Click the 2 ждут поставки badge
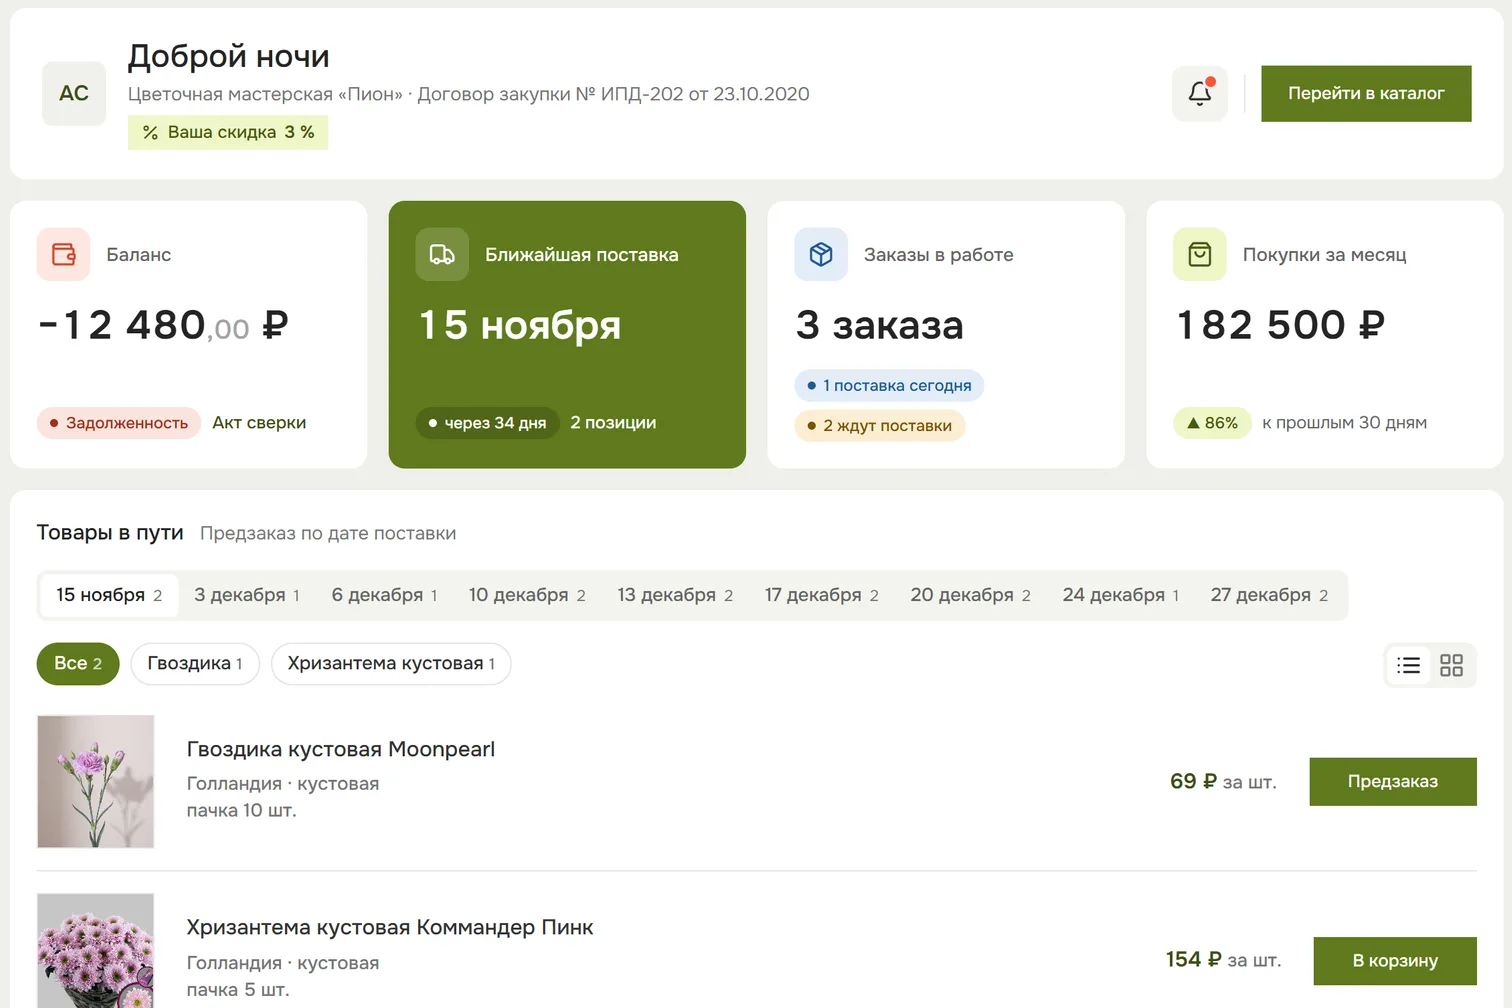The height and width of the screenshot is (1008, 1512). coord(880,425)
